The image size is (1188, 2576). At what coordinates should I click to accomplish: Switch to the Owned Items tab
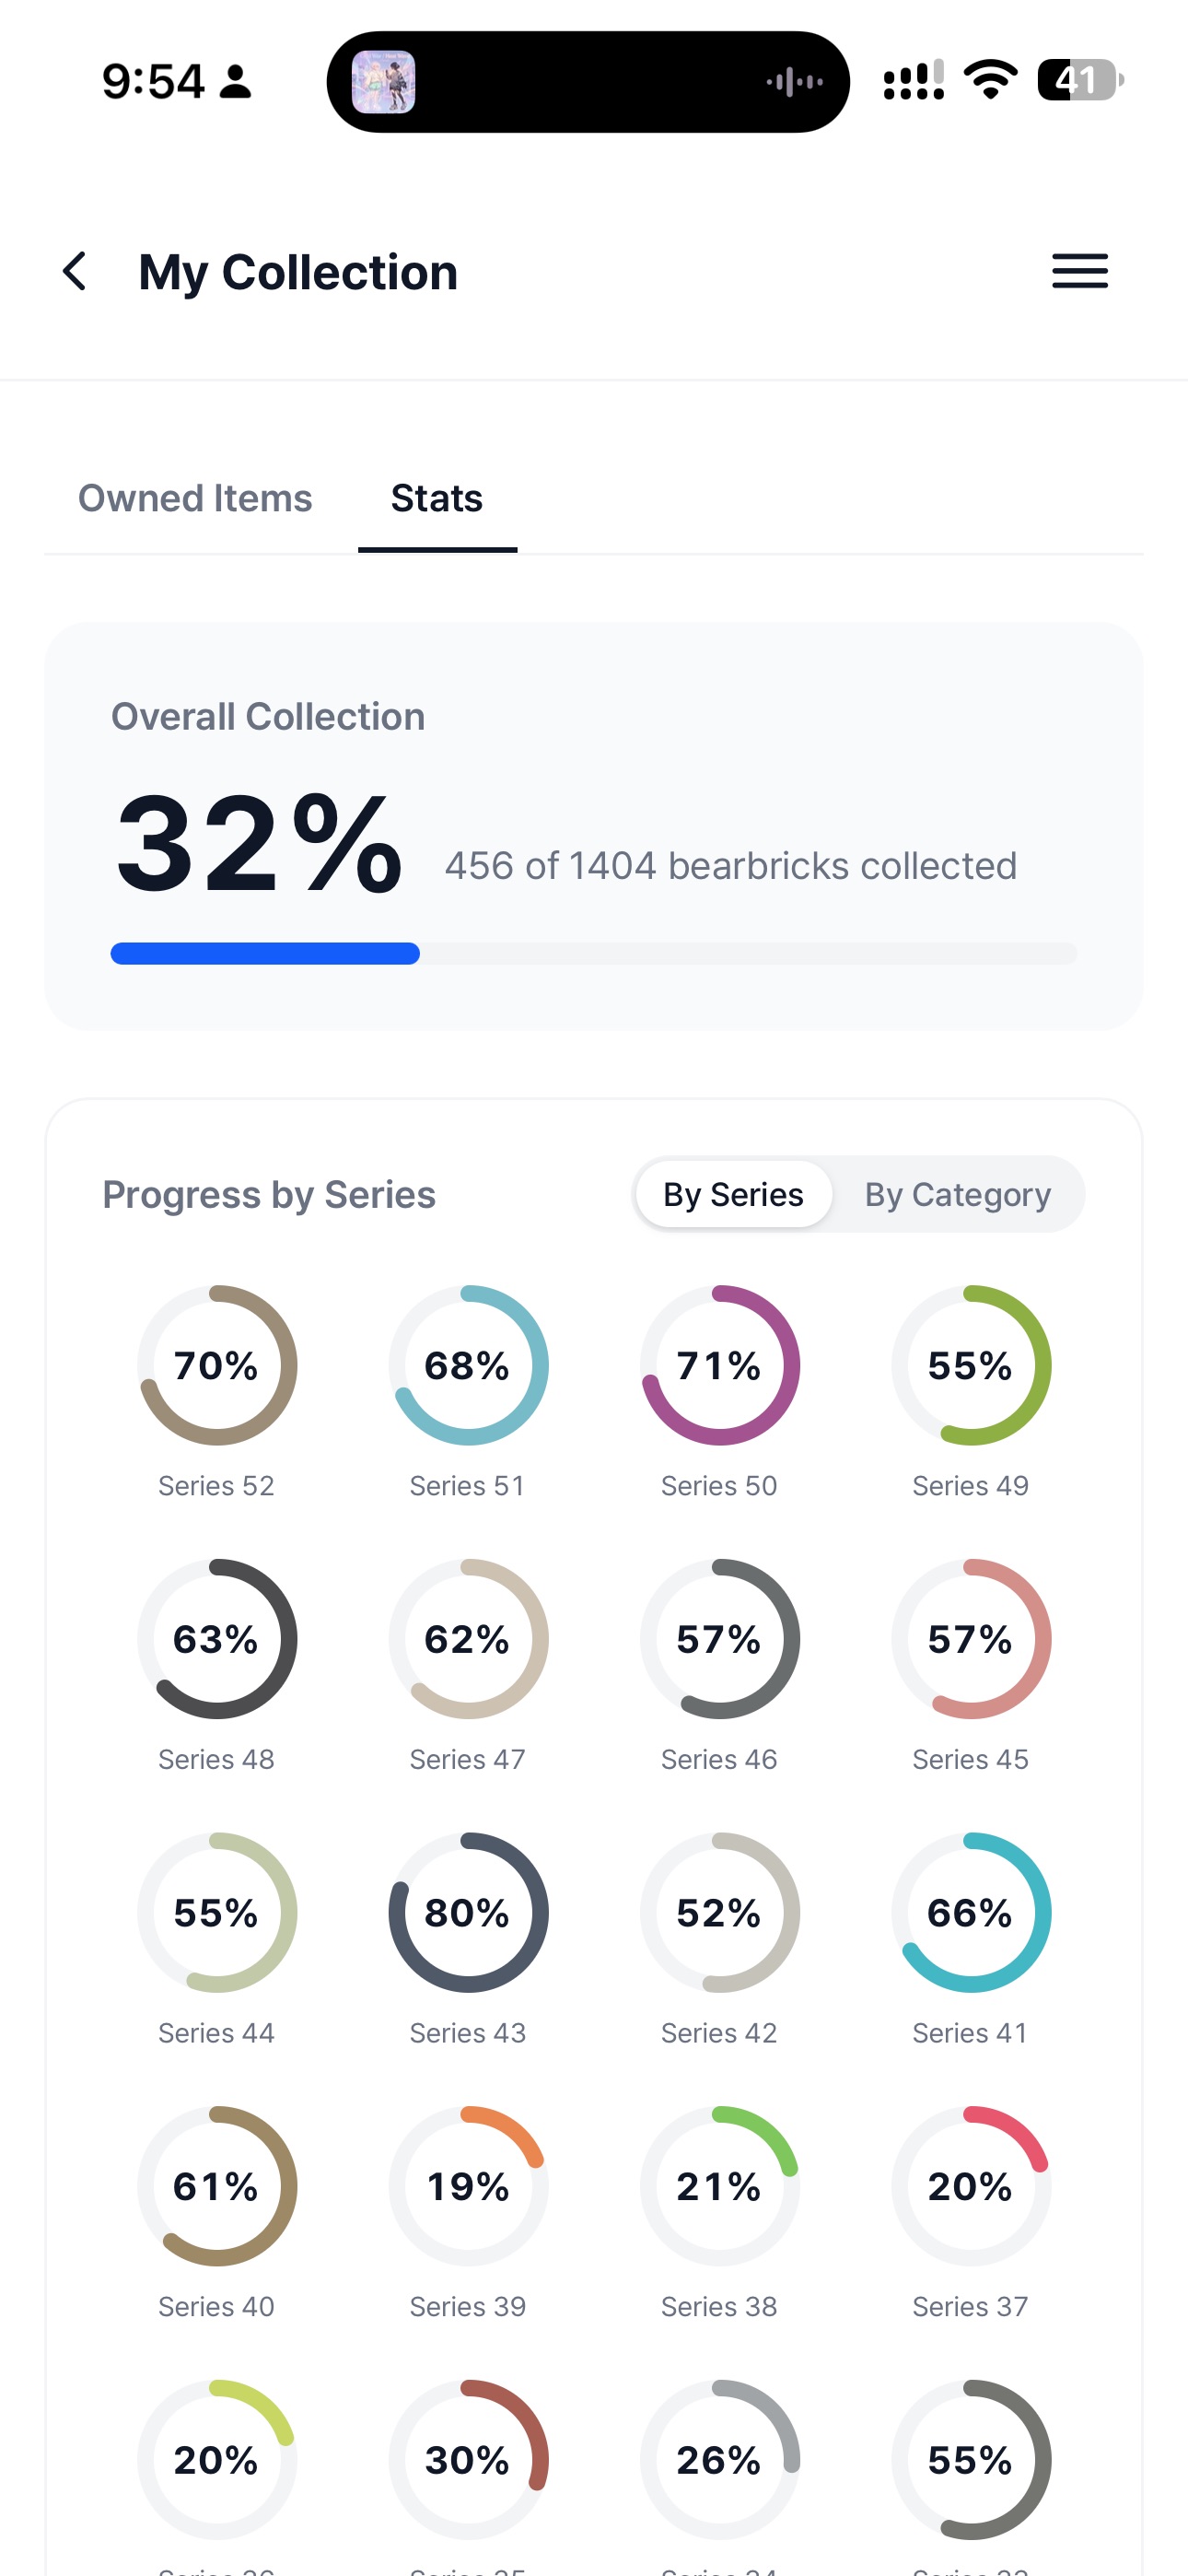pyautogui.click(x=195, y=498)
